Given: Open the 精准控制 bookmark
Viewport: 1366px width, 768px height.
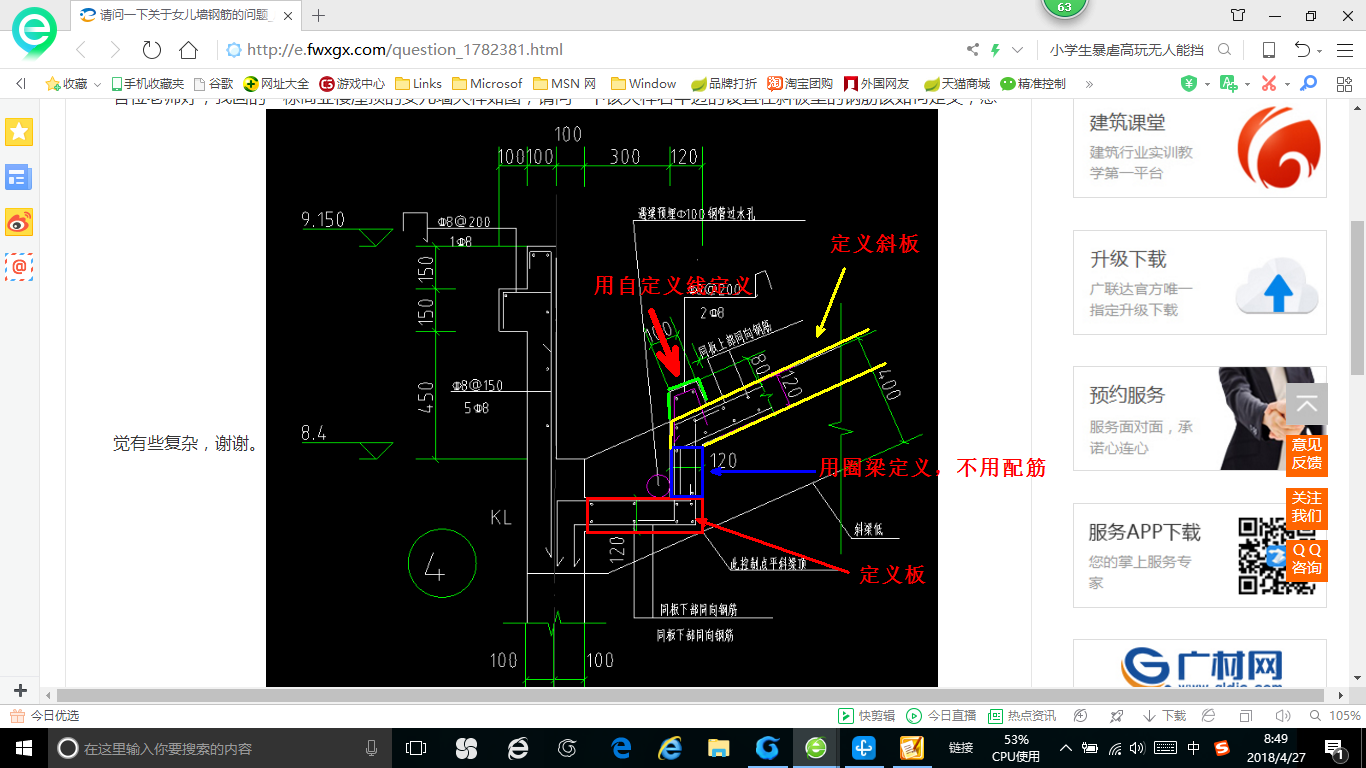Looking at the screenshot, I should 1033,84.
